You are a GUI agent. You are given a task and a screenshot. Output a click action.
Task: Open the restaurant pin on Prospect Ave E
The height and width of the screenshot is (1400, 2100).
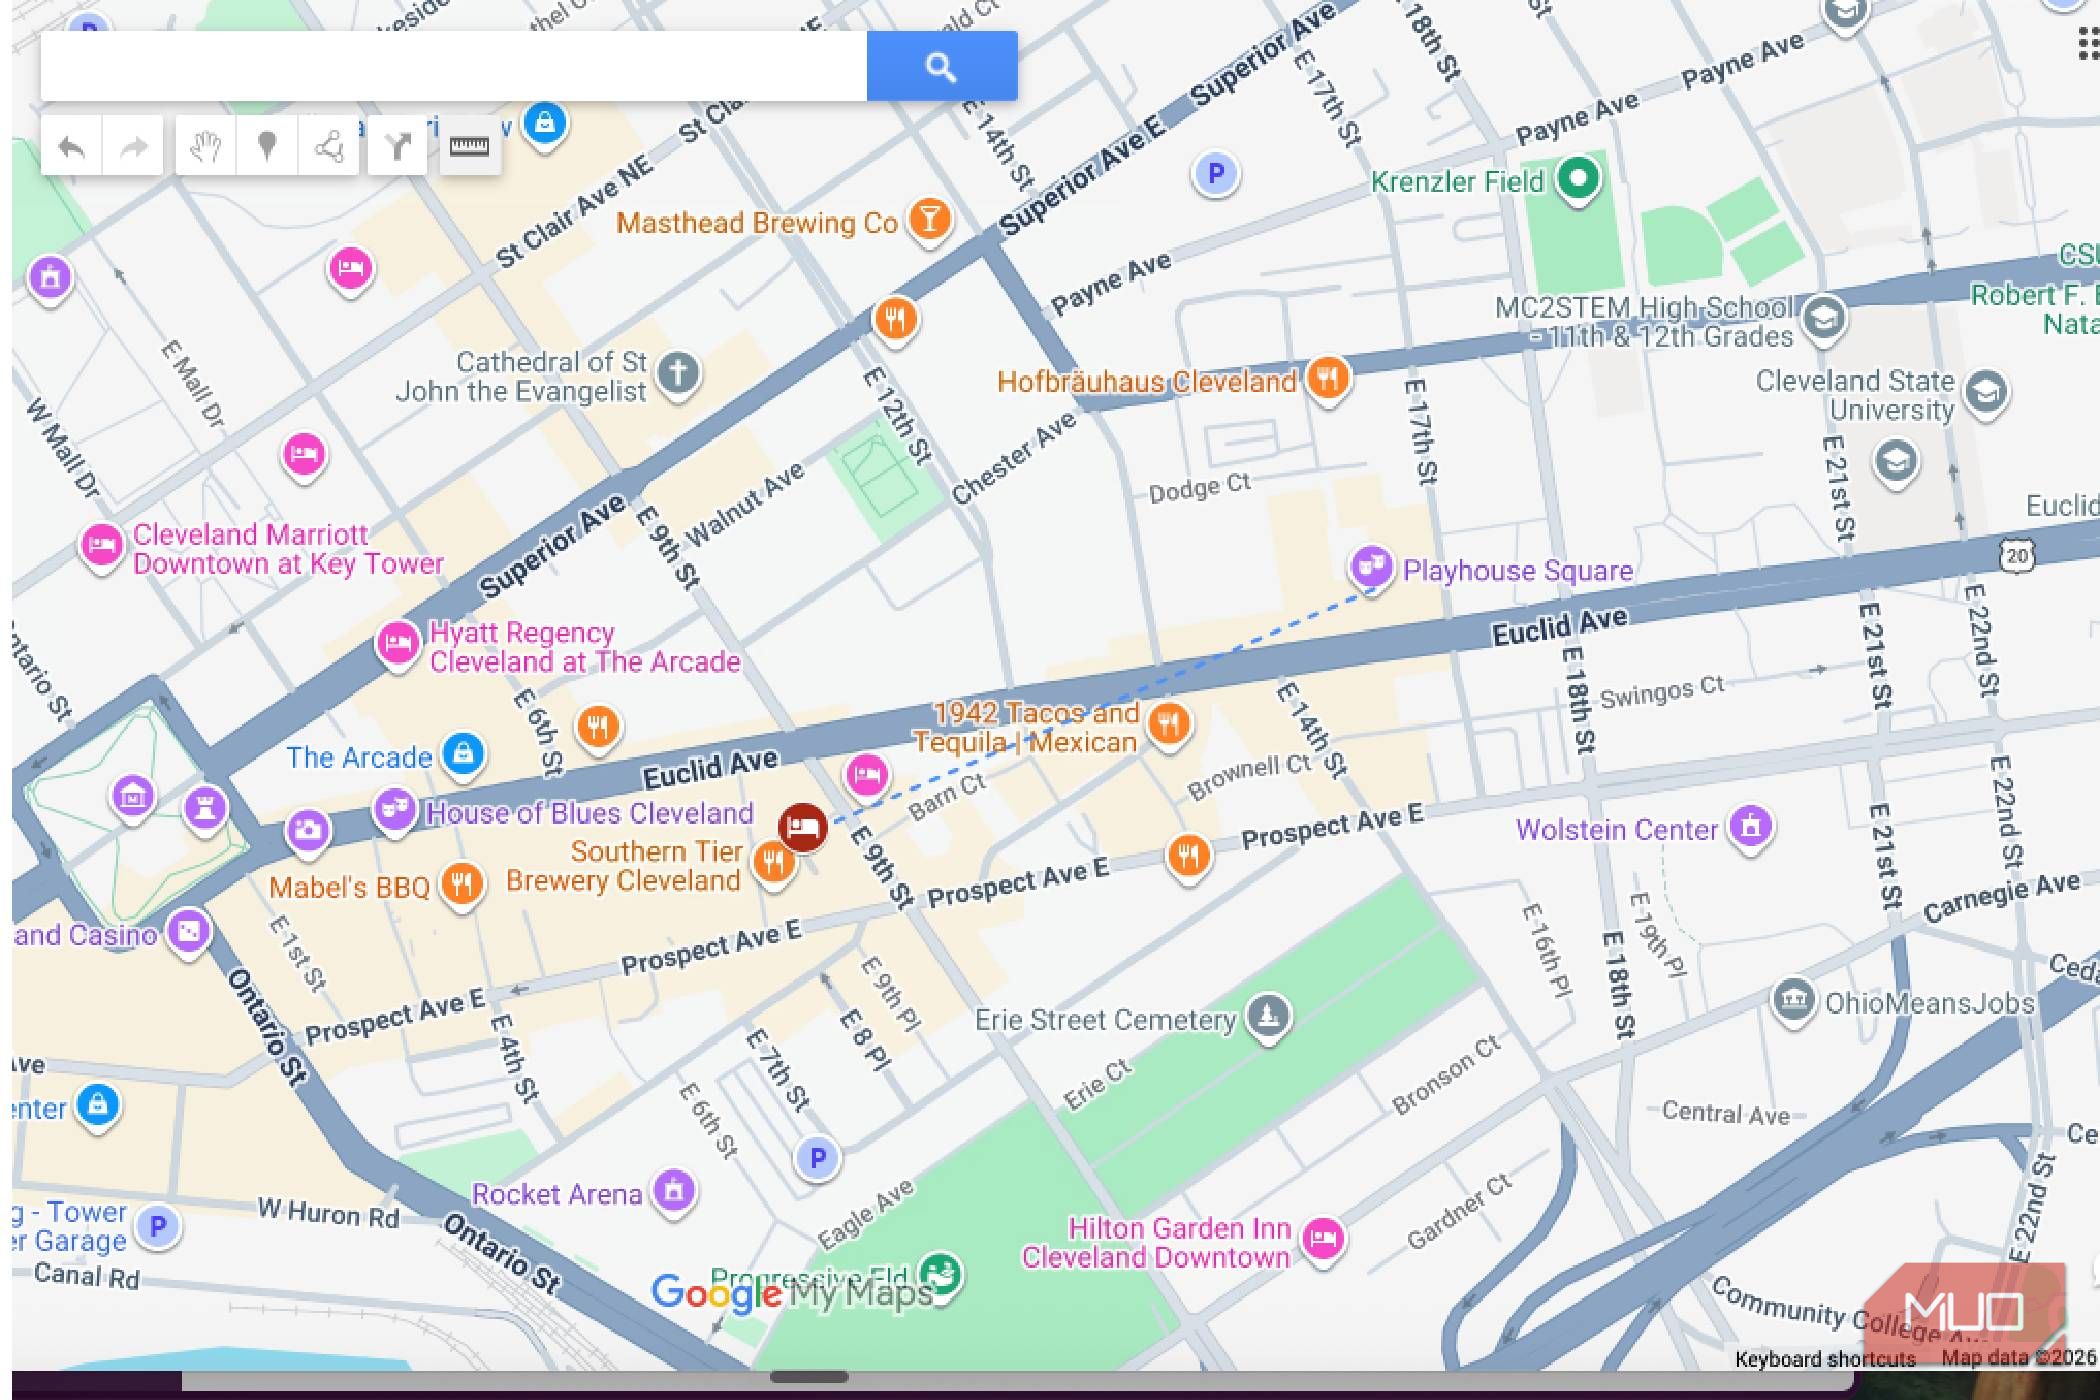tap(1189, 856)
